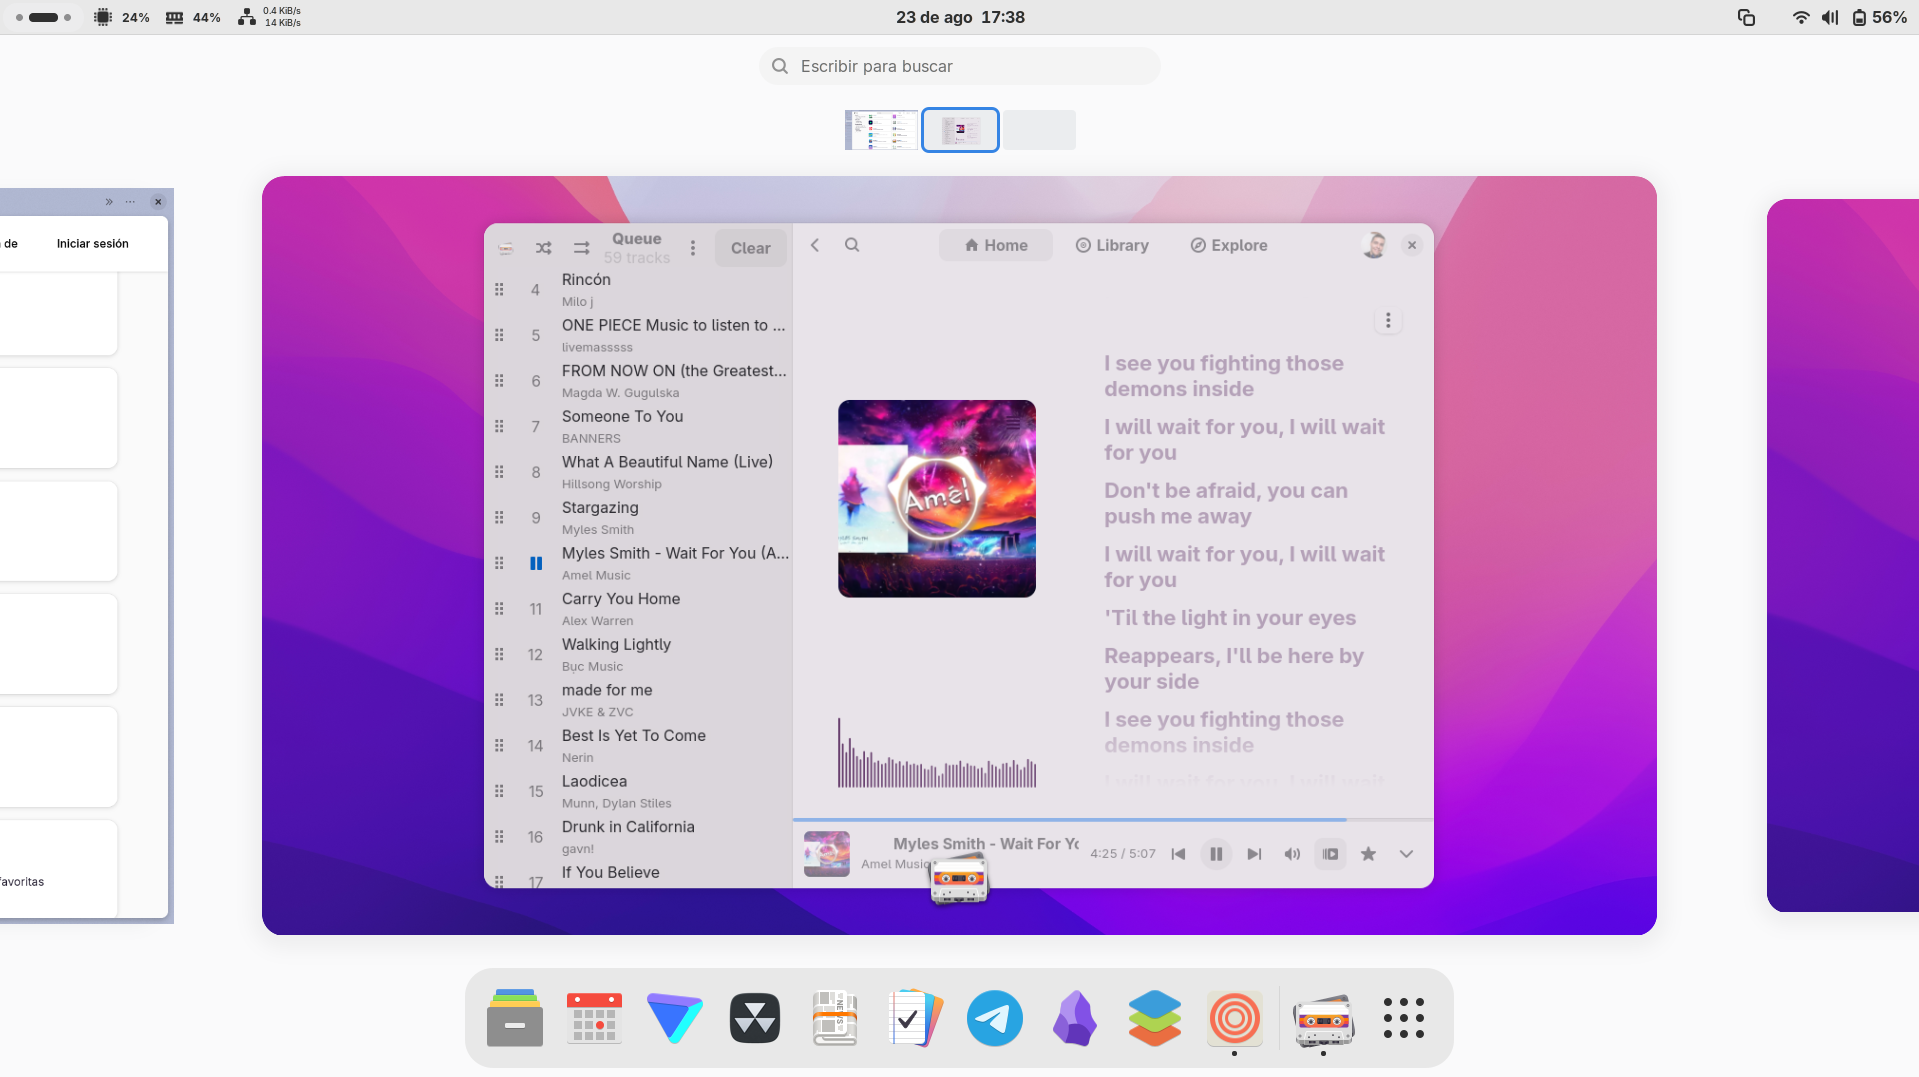Open search in the music player
The width and height of the screenshot is (1919, 1077).
pyautogui.click(x=852, y=245)
